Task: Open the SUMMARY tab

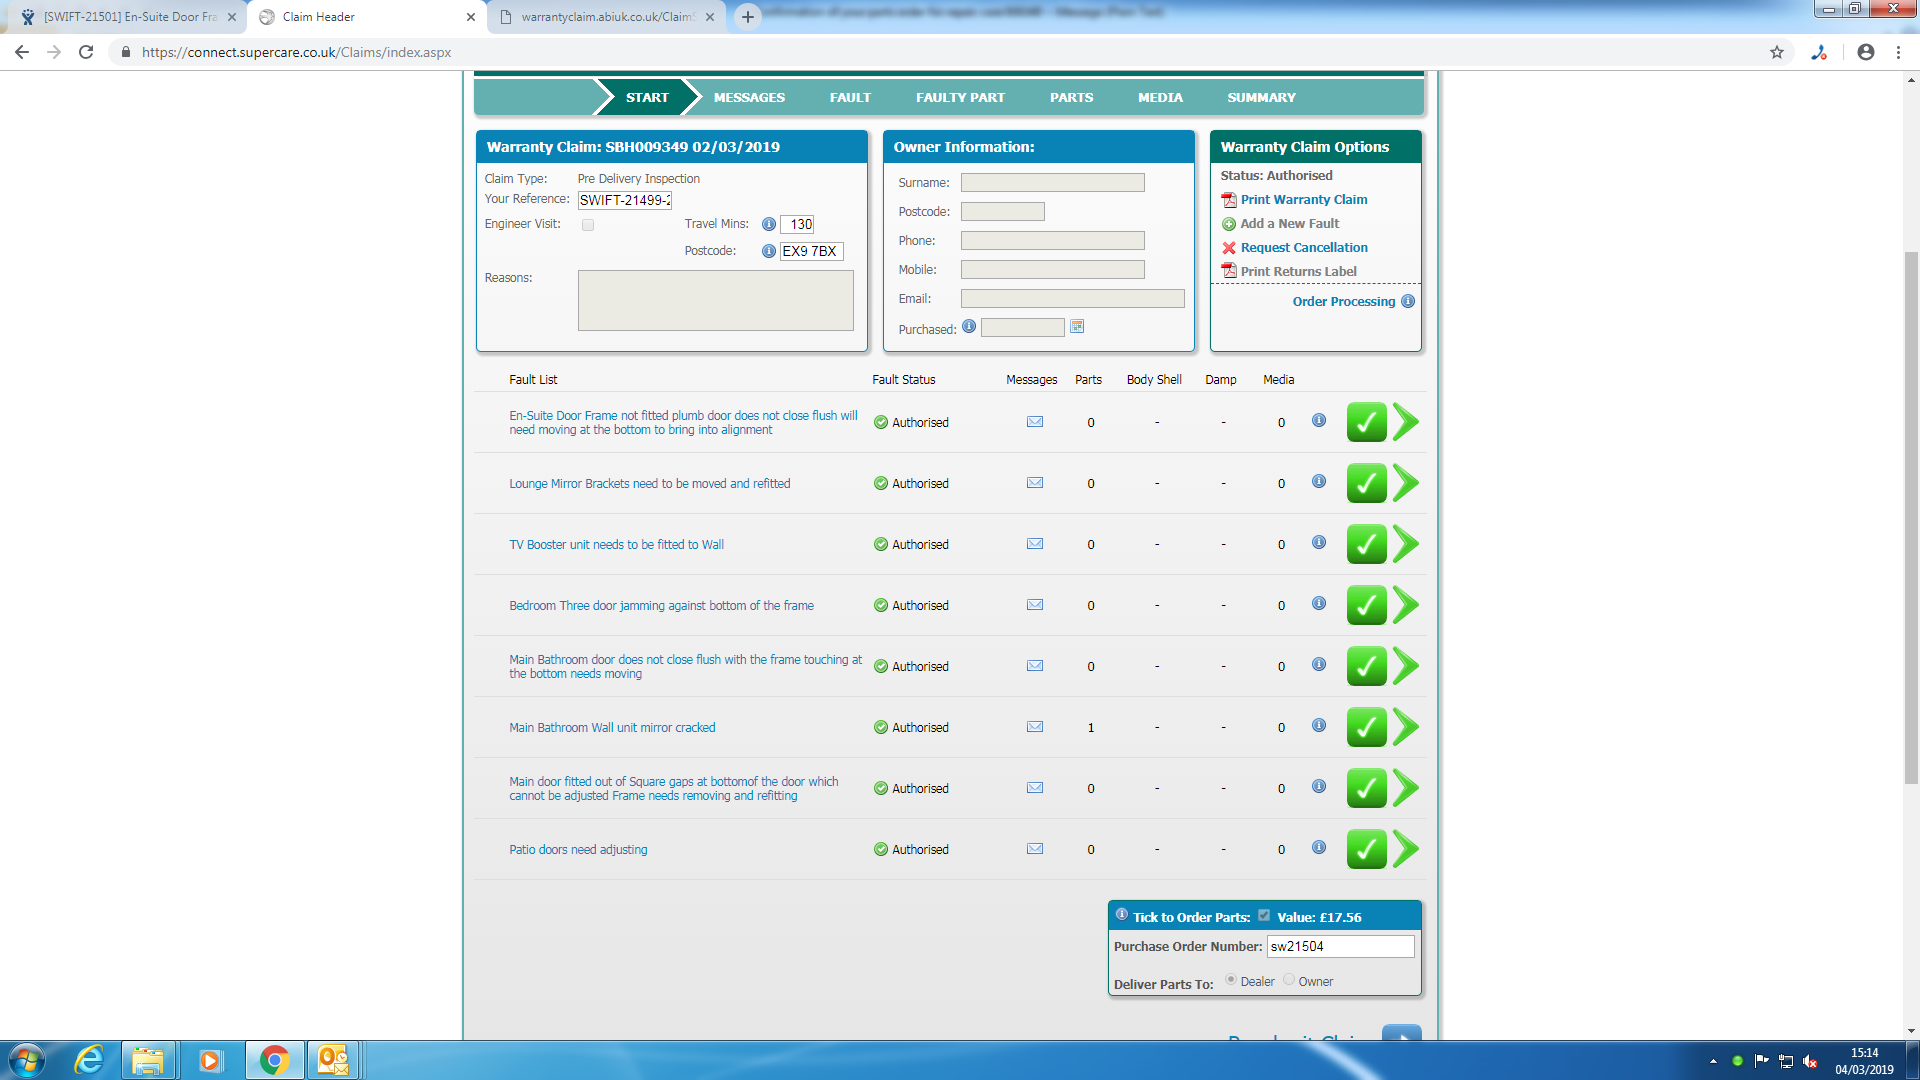Action: [x=1261, y=97]
